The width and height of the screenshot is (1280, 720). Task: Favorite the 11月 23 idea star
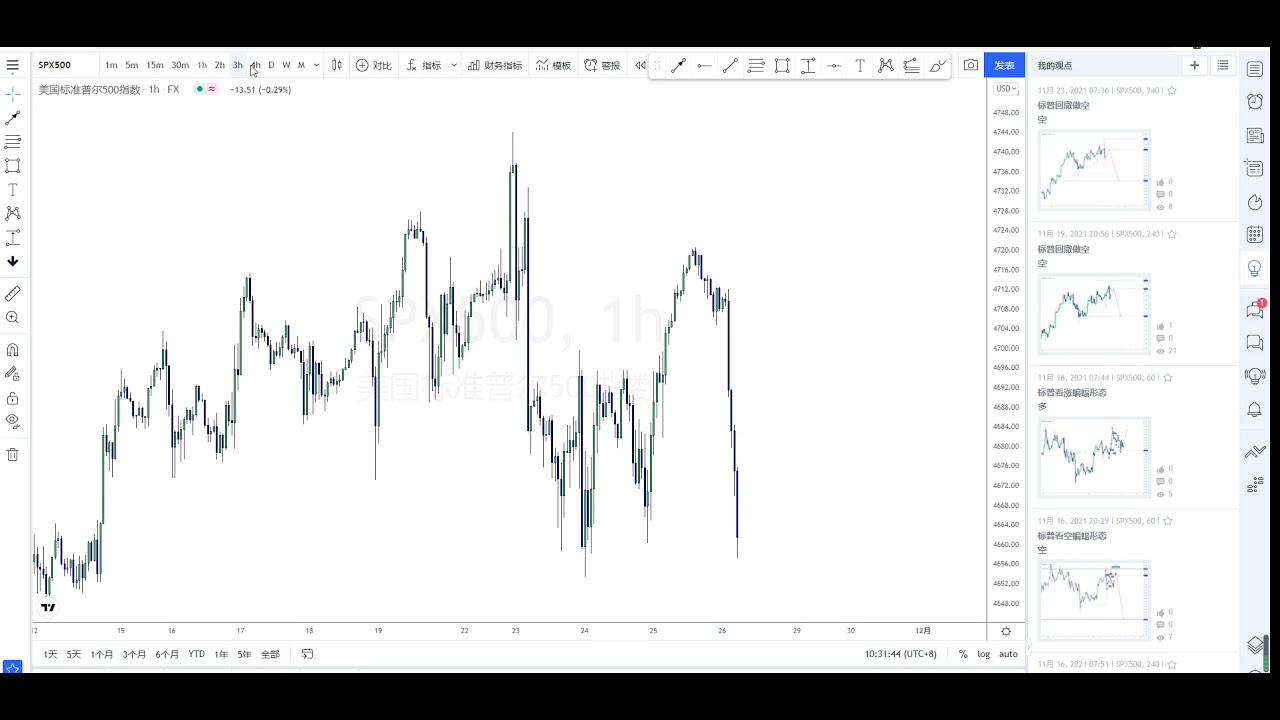coord(1172,90)
